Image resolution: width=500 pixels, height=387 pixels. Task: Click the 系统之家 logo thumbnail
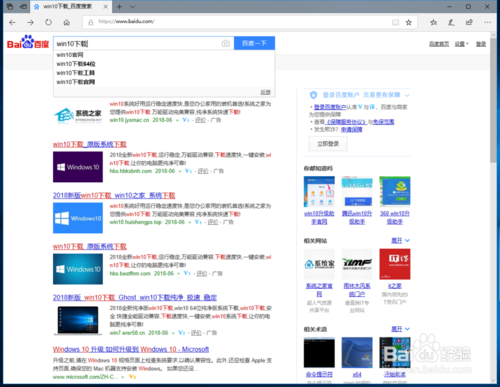pos(78,115)
